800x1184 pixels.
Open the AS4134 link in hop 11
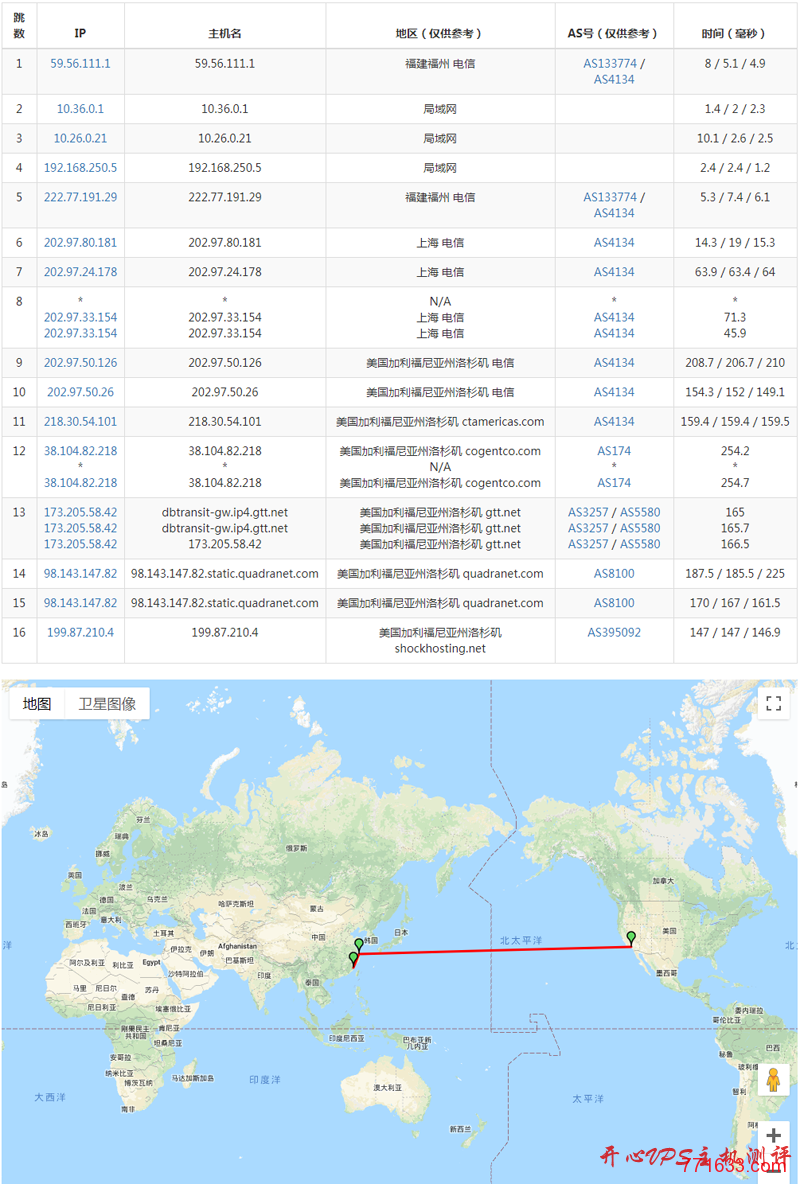point(614,421)
